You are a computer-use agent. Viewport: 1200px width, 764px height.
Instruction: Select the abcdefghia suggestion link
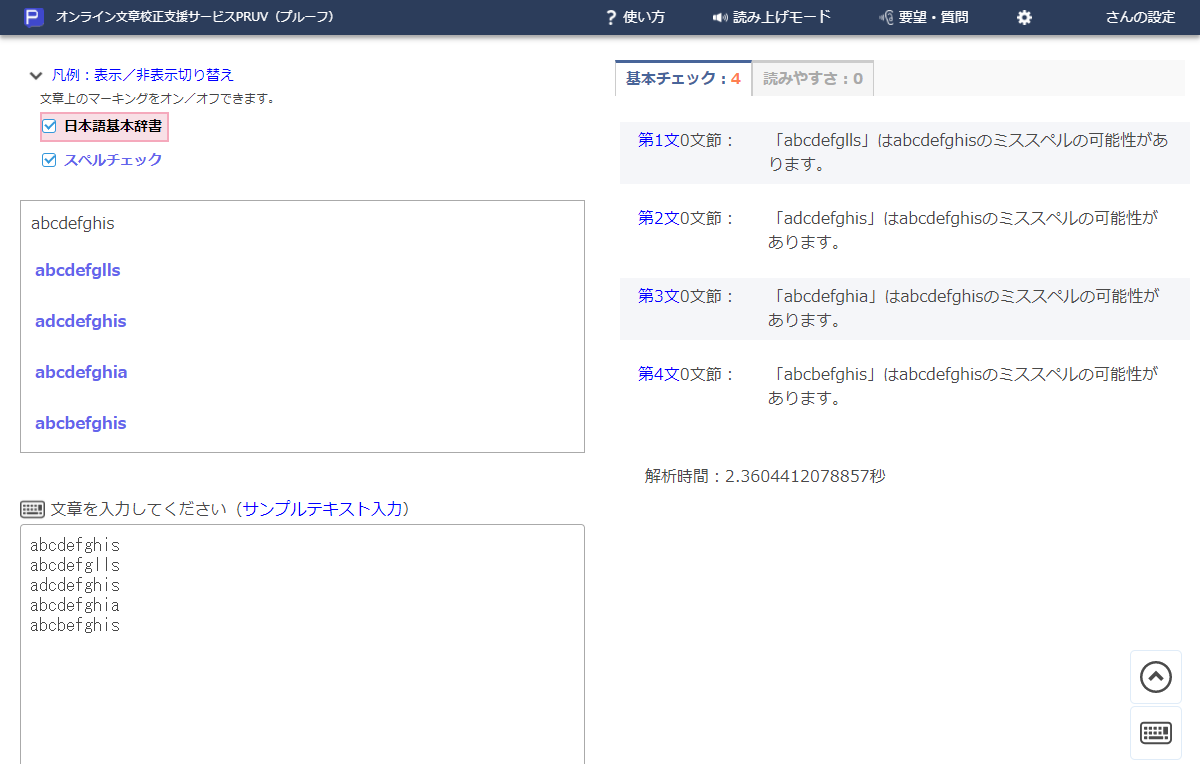[81, 372]
